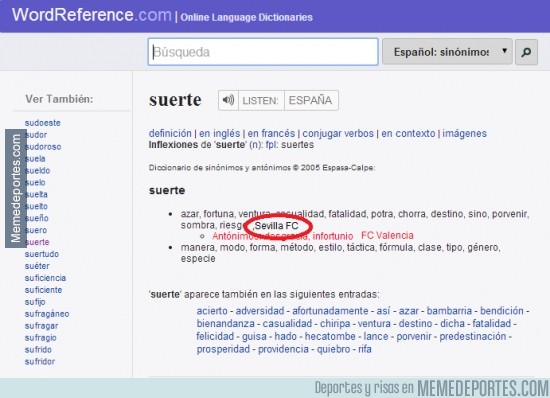Open sufragar in the sidebar list
The image size is (550, 398).
click(41, 326)
